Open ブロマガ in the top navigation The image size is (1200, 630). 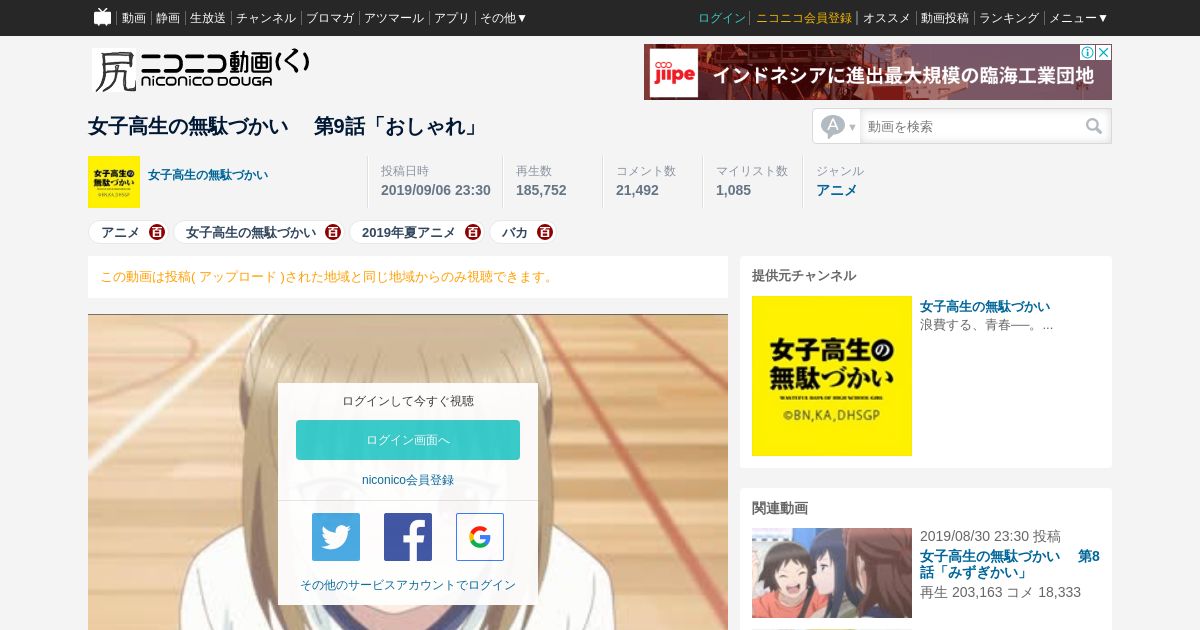(x=330, y=18)
